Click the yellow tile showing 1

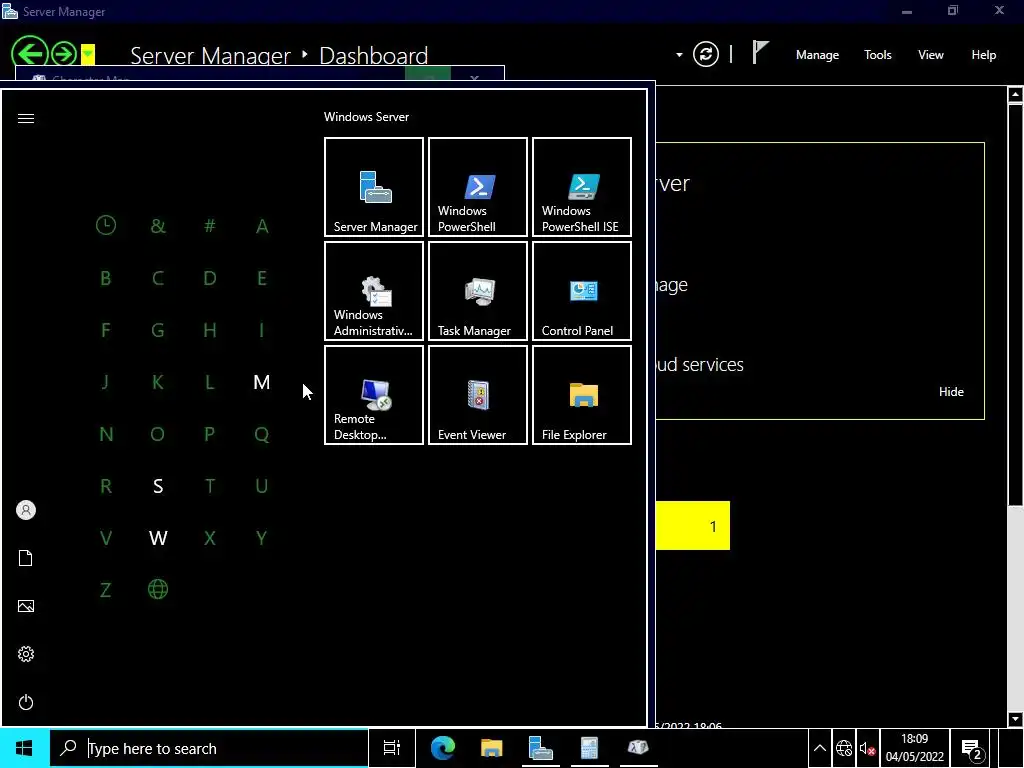pyautogui.click(x=692, y=525)
